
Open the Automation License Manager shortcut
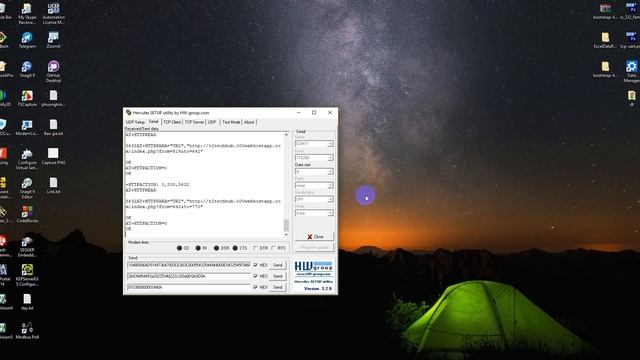(x=53, y=14)
